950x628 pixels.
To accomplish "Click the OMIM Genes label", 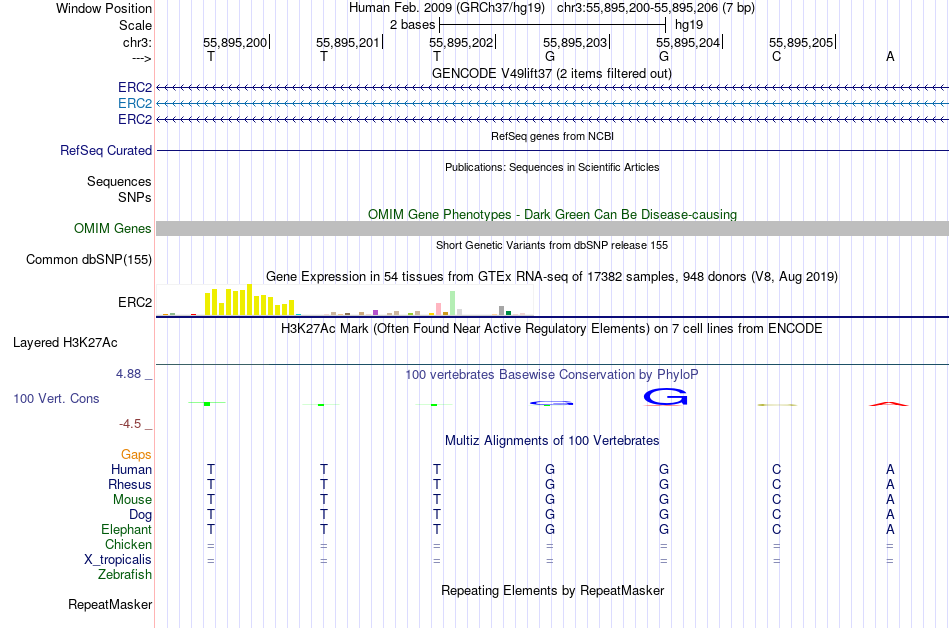I will [112, 228].
